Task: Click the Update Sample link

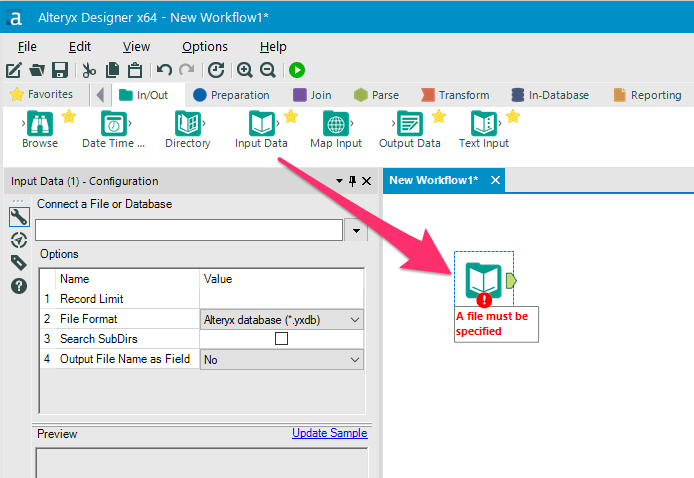Action: pos(329,433)
